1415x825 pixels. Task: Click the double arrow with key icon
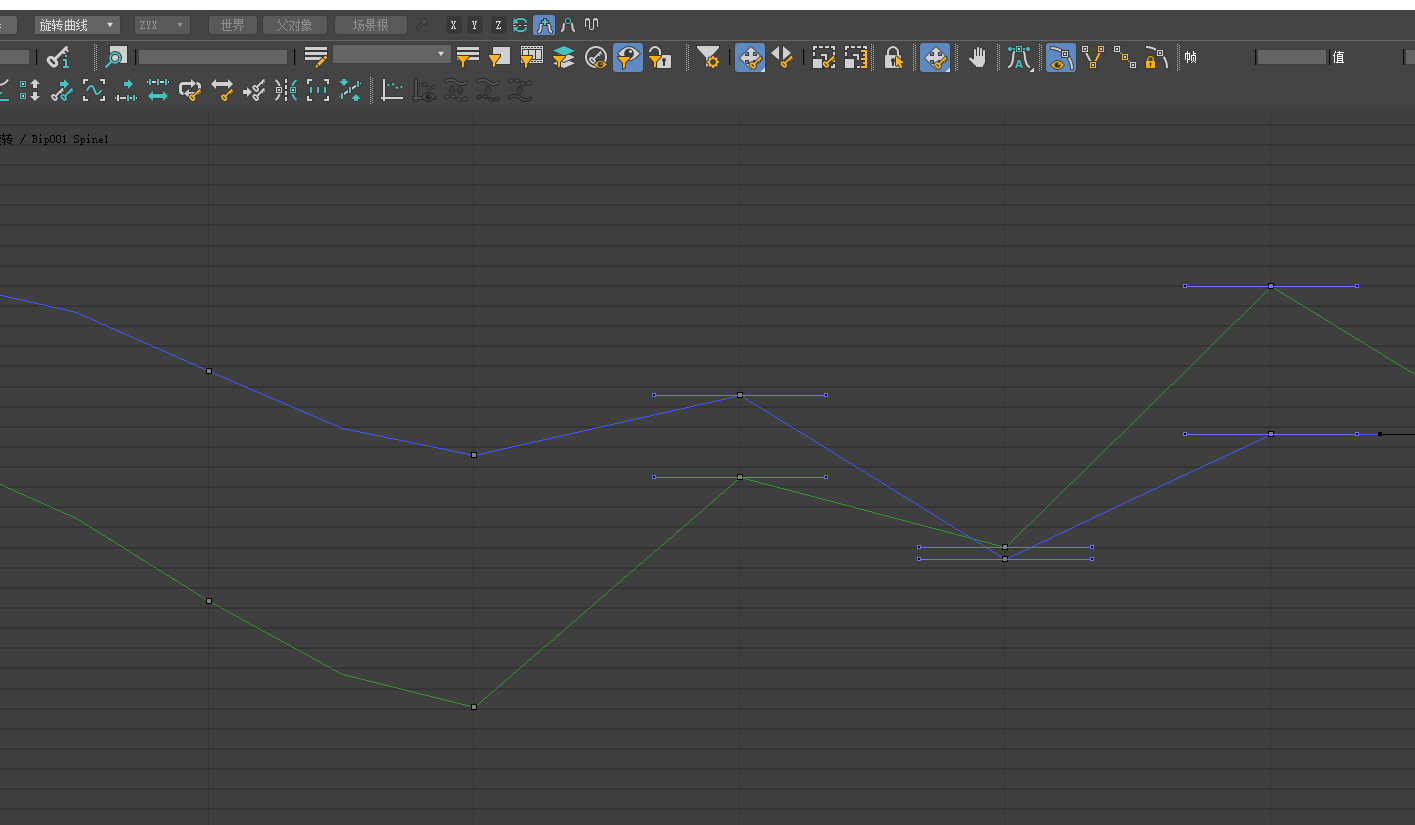222,91
